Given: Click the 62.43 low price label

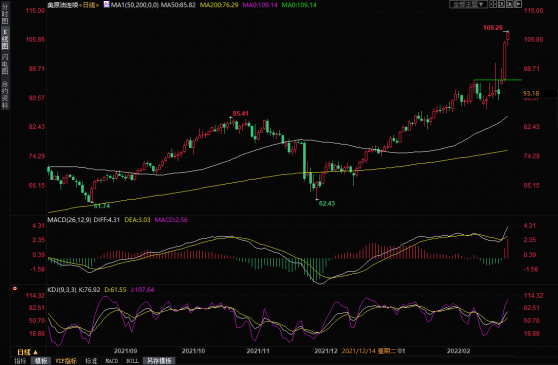Looking at the screenshot, I should point(327,203).
